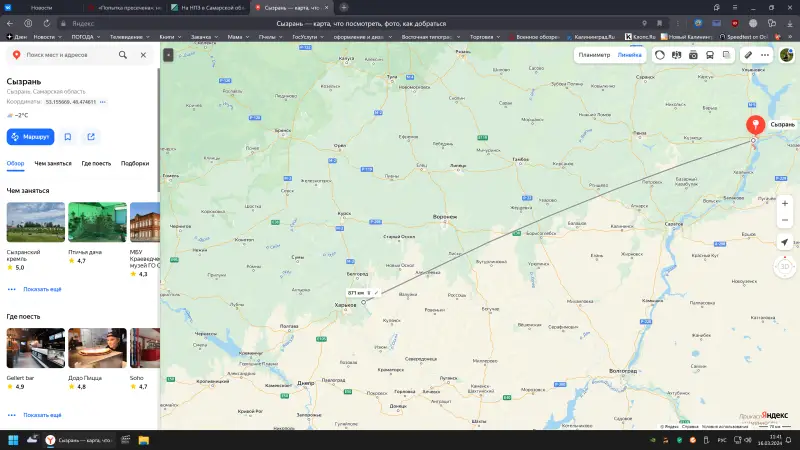Open the street panoramas layer

coord(677,55)
